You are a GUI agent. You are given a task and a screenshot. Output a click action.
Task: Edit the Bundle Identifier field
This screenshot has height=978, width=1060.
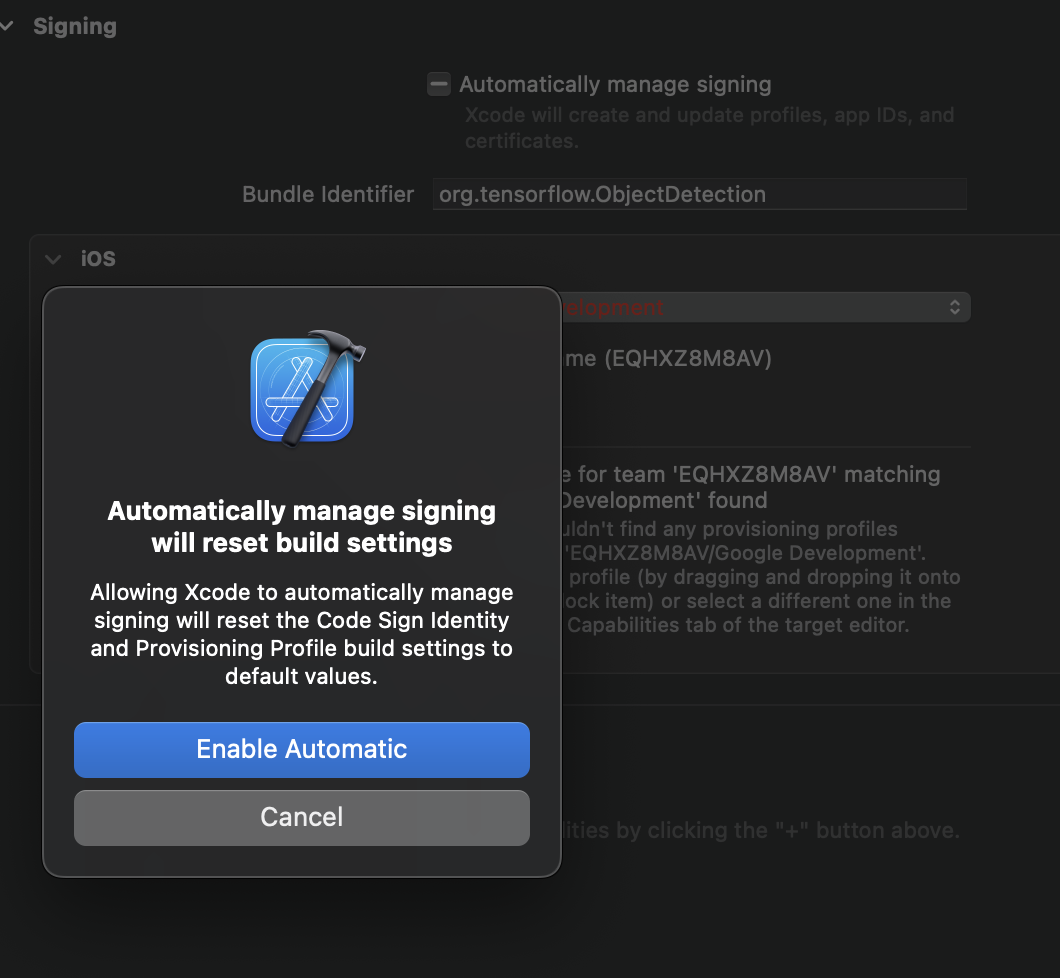[699, 195]
